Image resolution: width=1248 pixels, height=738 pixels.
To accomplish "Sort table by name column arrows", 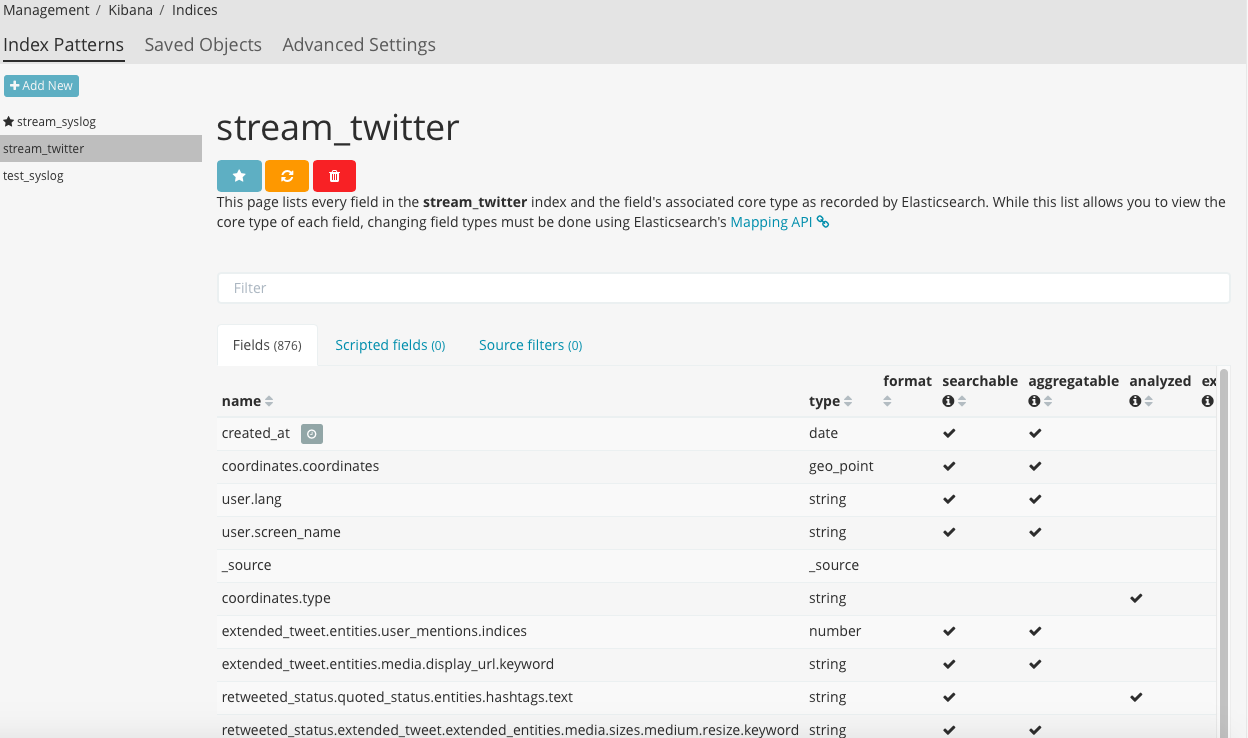I will pyautogui.click(x=269, y=401).
